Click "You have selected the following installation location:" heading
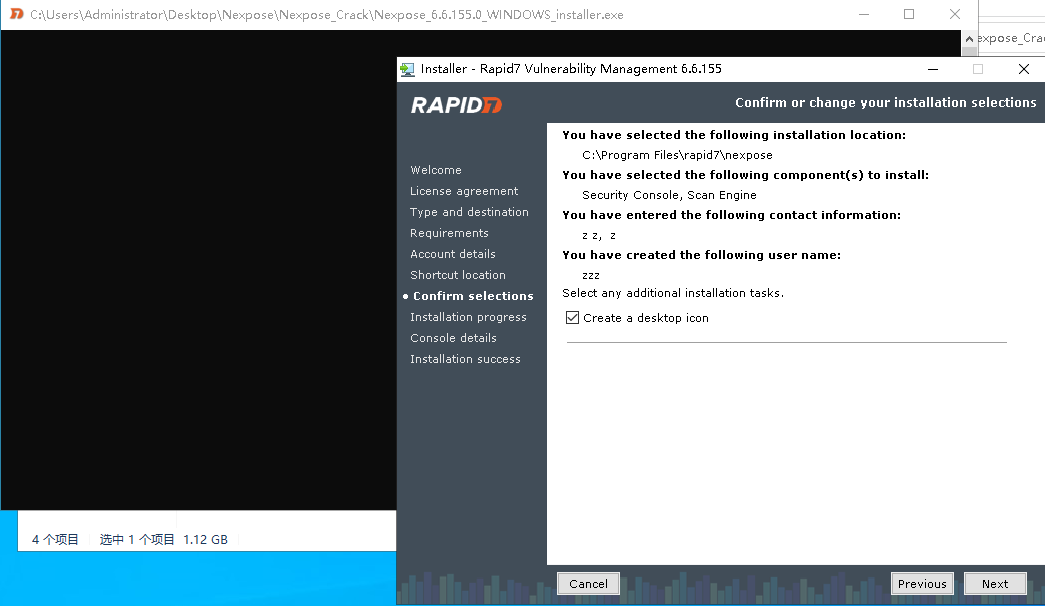 point(734,135)
